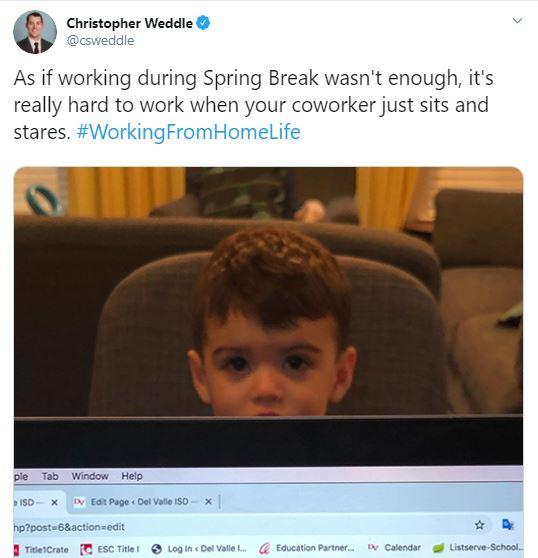
Task: Open the Education Partner bookmark
Action: coord(307,548)
